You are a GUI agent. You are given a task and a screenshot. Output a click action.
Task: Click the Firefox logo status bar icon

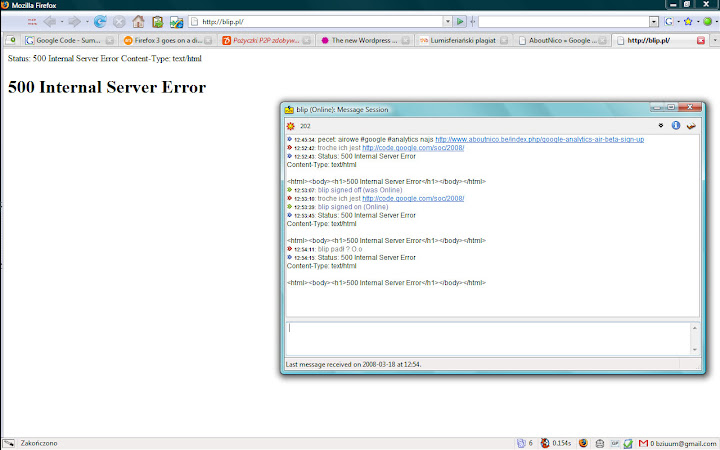(584, 444)
